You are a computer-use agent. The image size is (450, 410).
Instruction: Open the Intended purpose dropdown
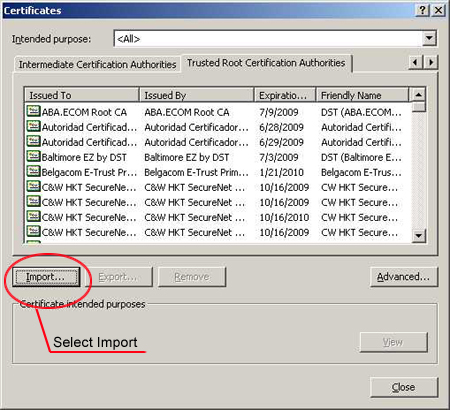tap(429, 39)
